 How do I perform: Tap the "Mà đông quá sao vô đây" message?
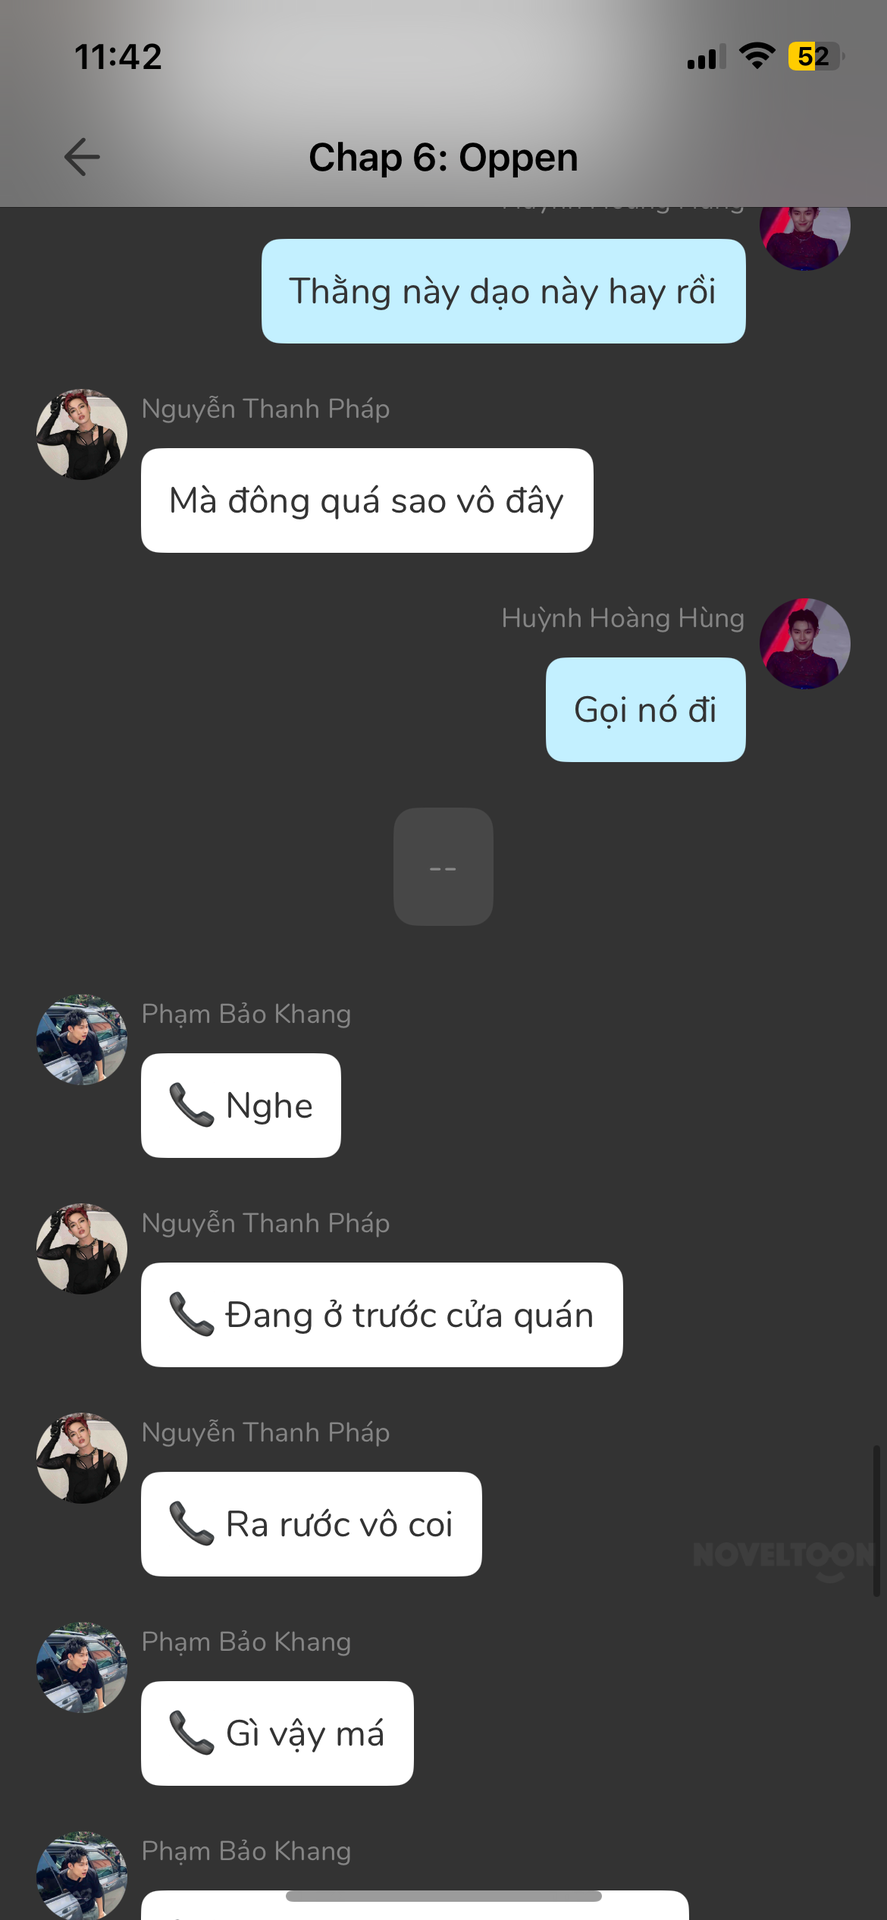[367, 500]
